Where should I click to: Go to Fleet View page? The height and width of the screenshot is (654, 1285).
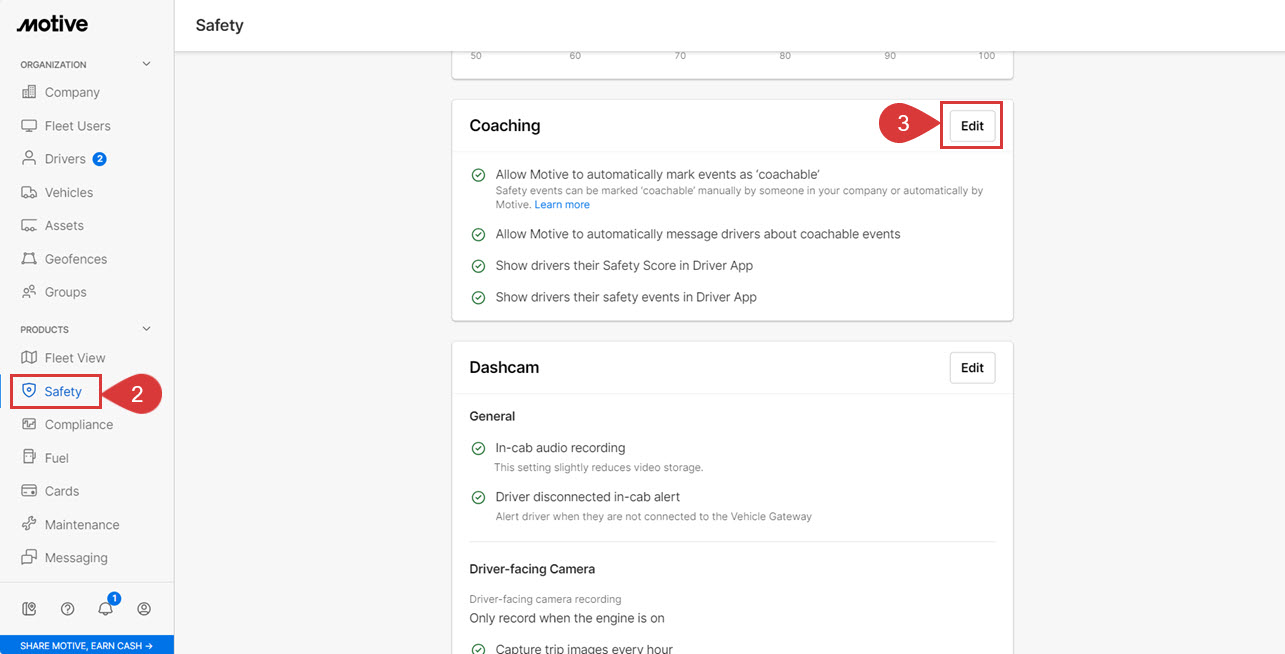click(74, 358)
